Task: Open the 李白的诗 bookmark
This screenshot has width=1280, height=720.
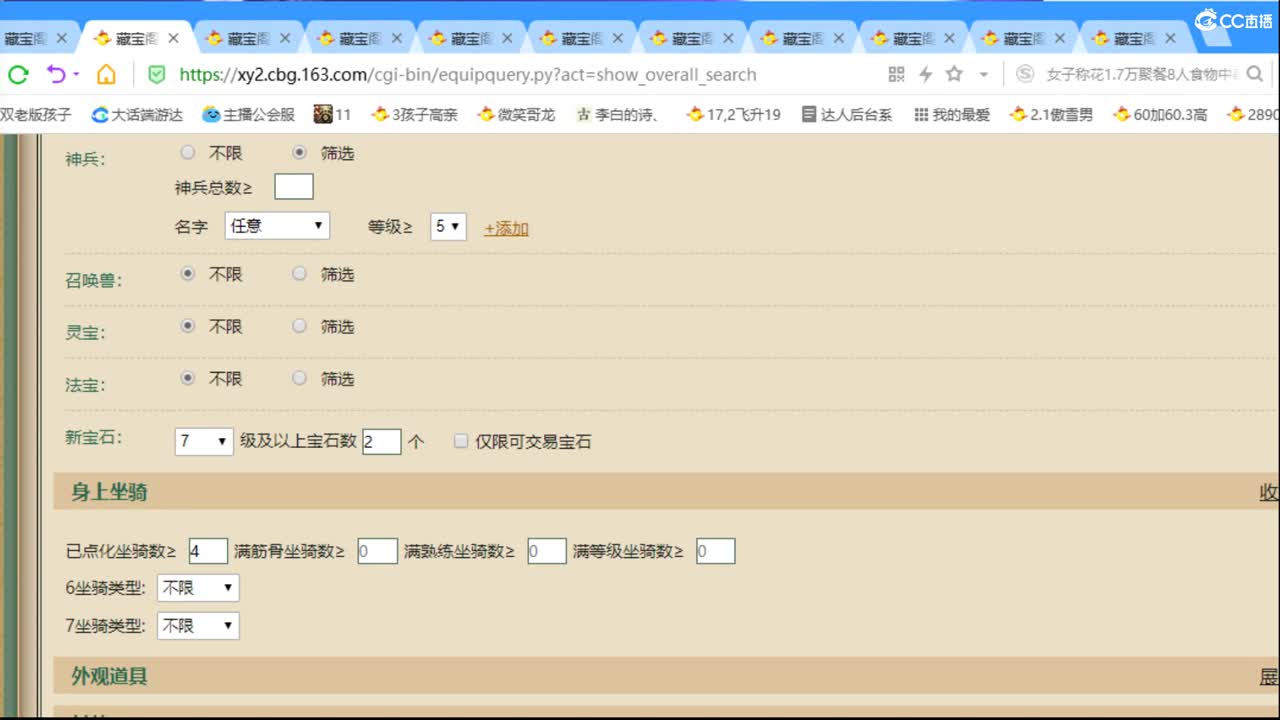Action: (x=617, y=114)
